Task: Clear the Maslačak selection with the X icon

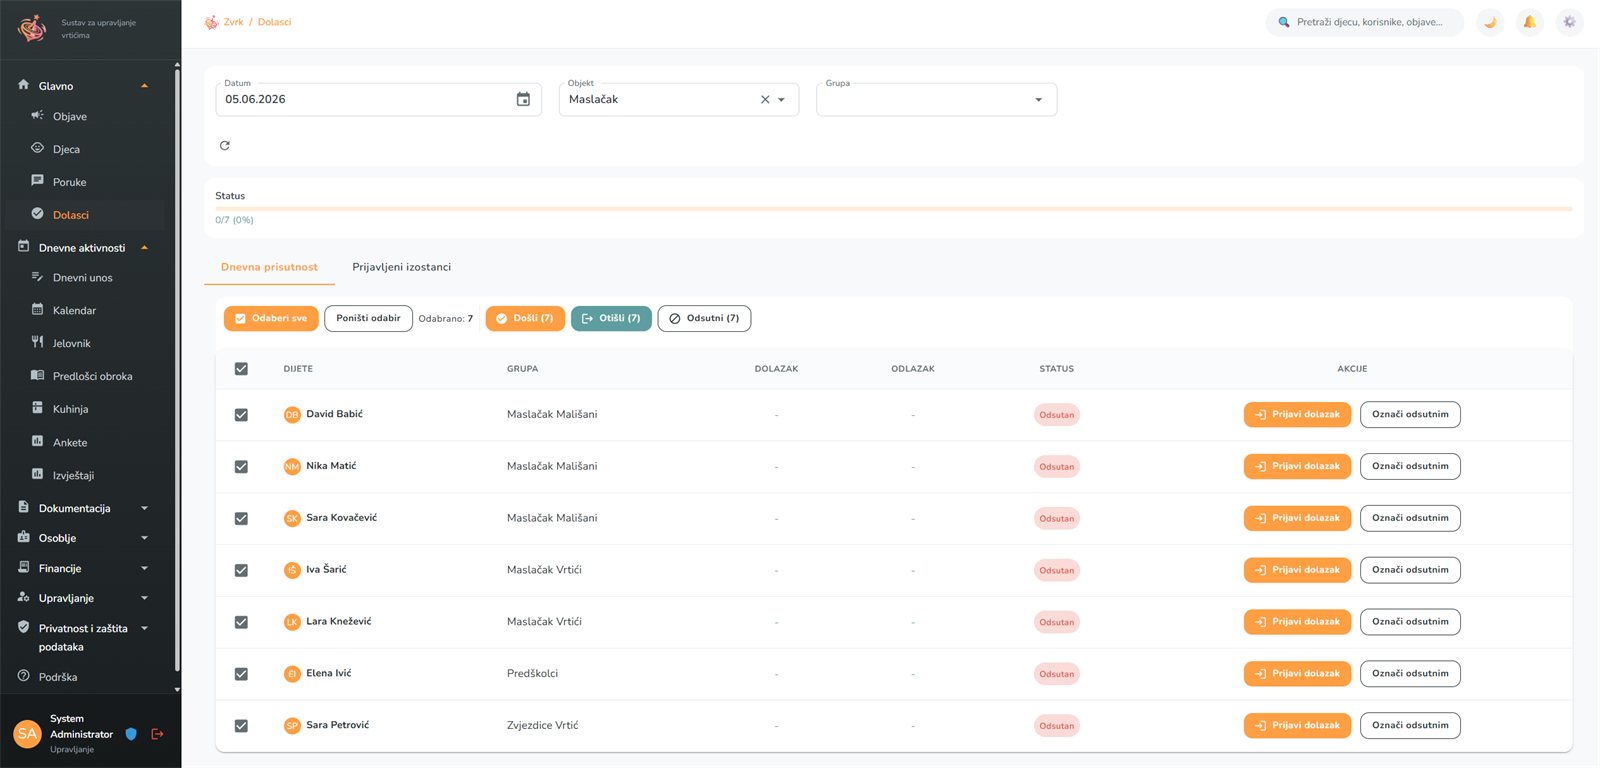Action: pos(765,99)
